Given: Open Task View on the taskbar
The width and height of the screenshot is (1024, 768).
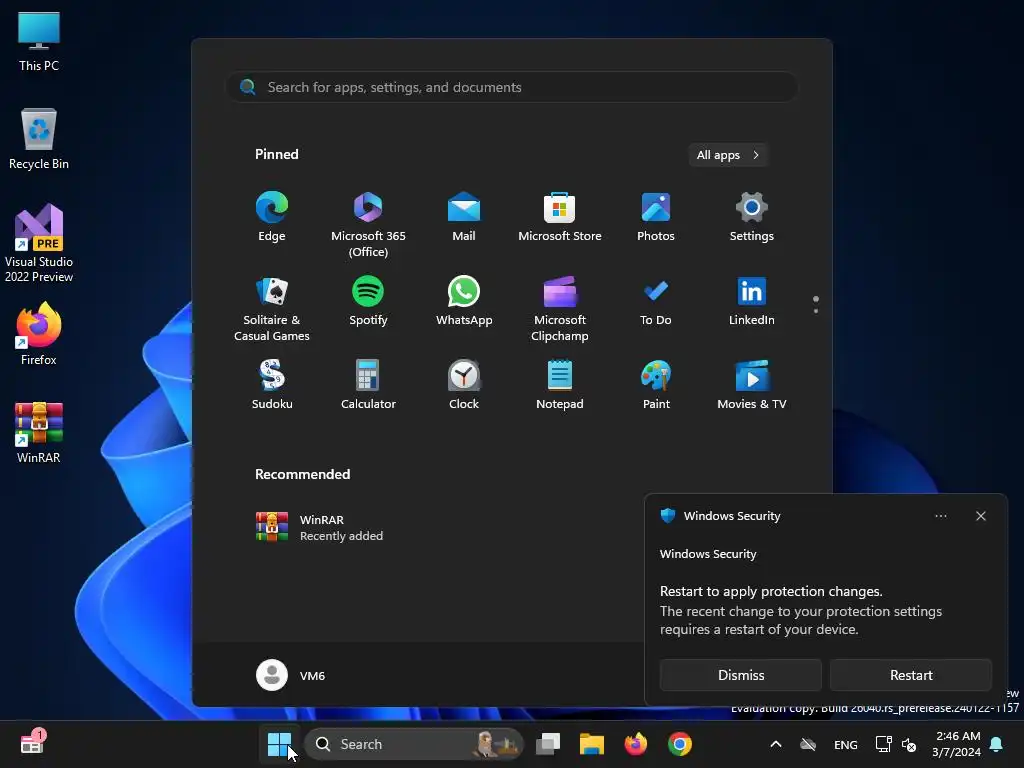Looking at the screenshot, I should click(548, 744).
